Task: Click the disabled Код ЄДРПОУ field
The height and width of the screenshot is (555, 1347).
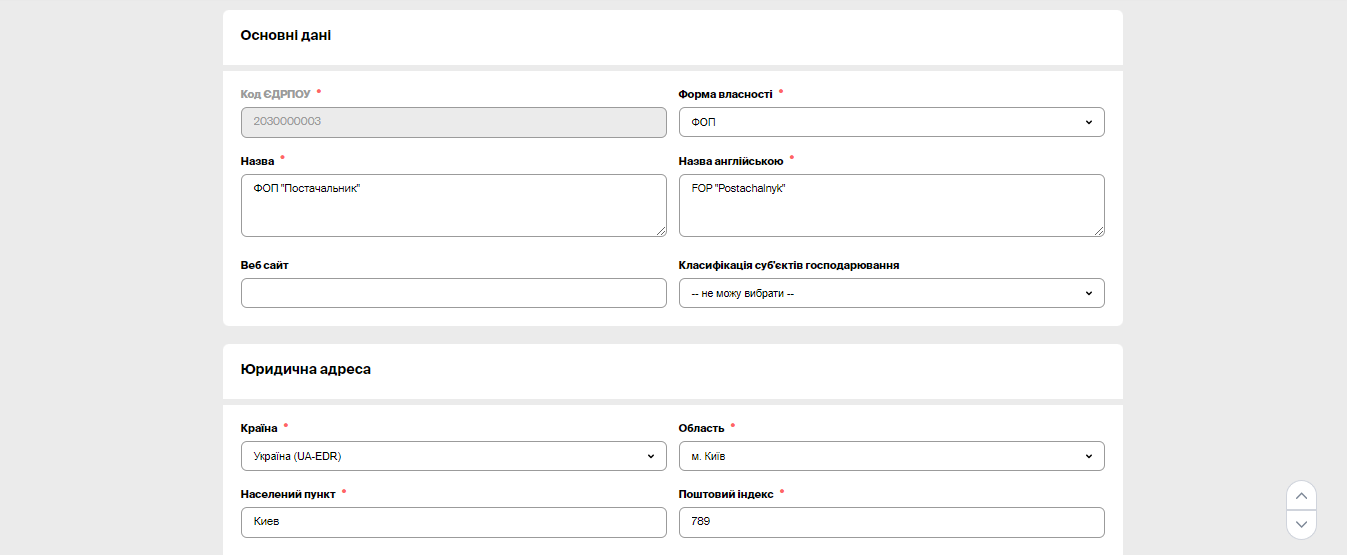Action: pyautogui.click(x=453, y=122)
